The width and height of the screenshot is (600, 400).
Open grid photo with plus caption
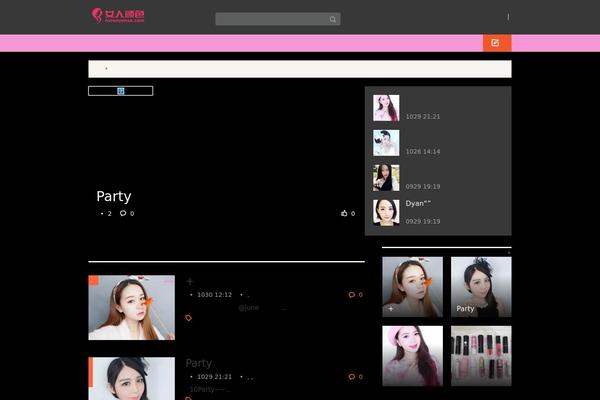tap(412, 287)
